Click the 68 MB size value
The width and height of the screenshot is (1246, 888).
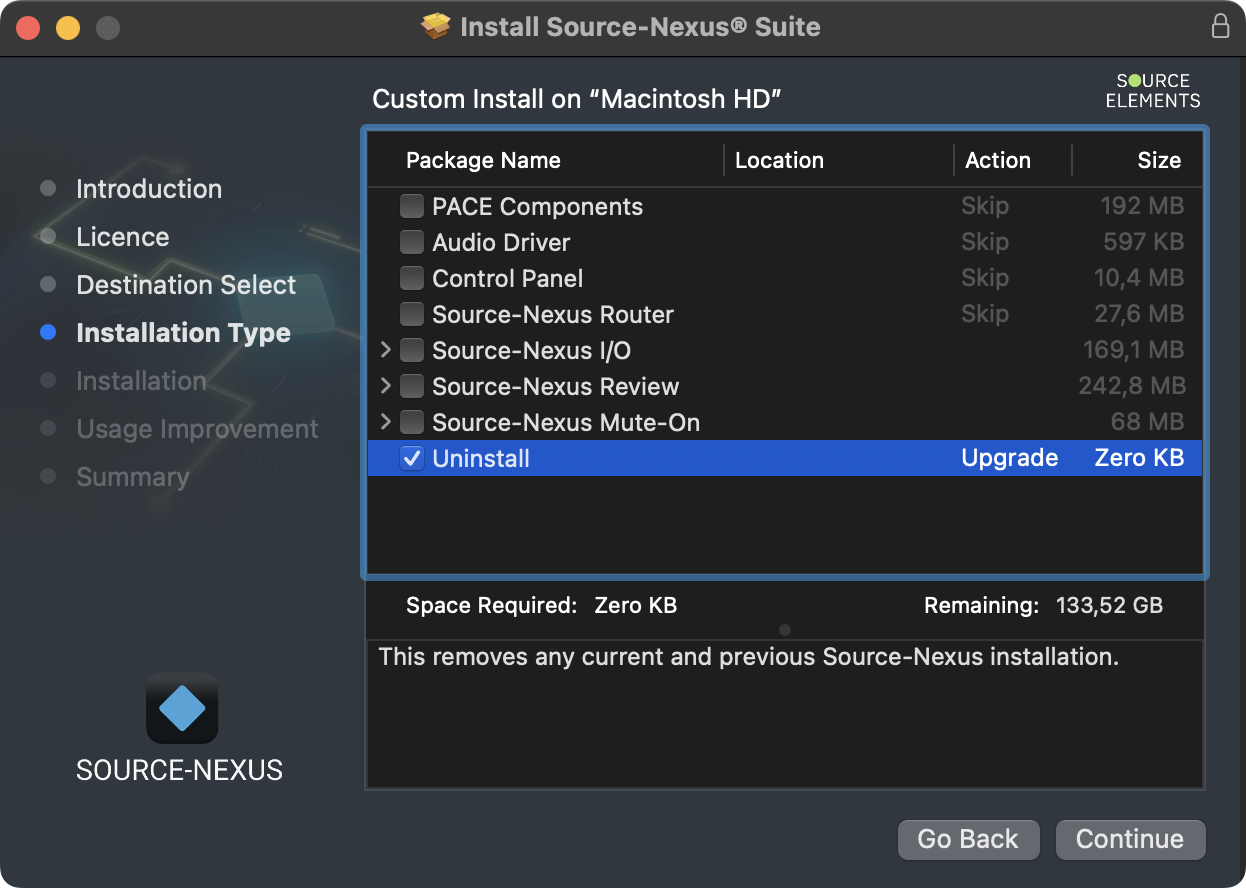(x=1147, y=423)
